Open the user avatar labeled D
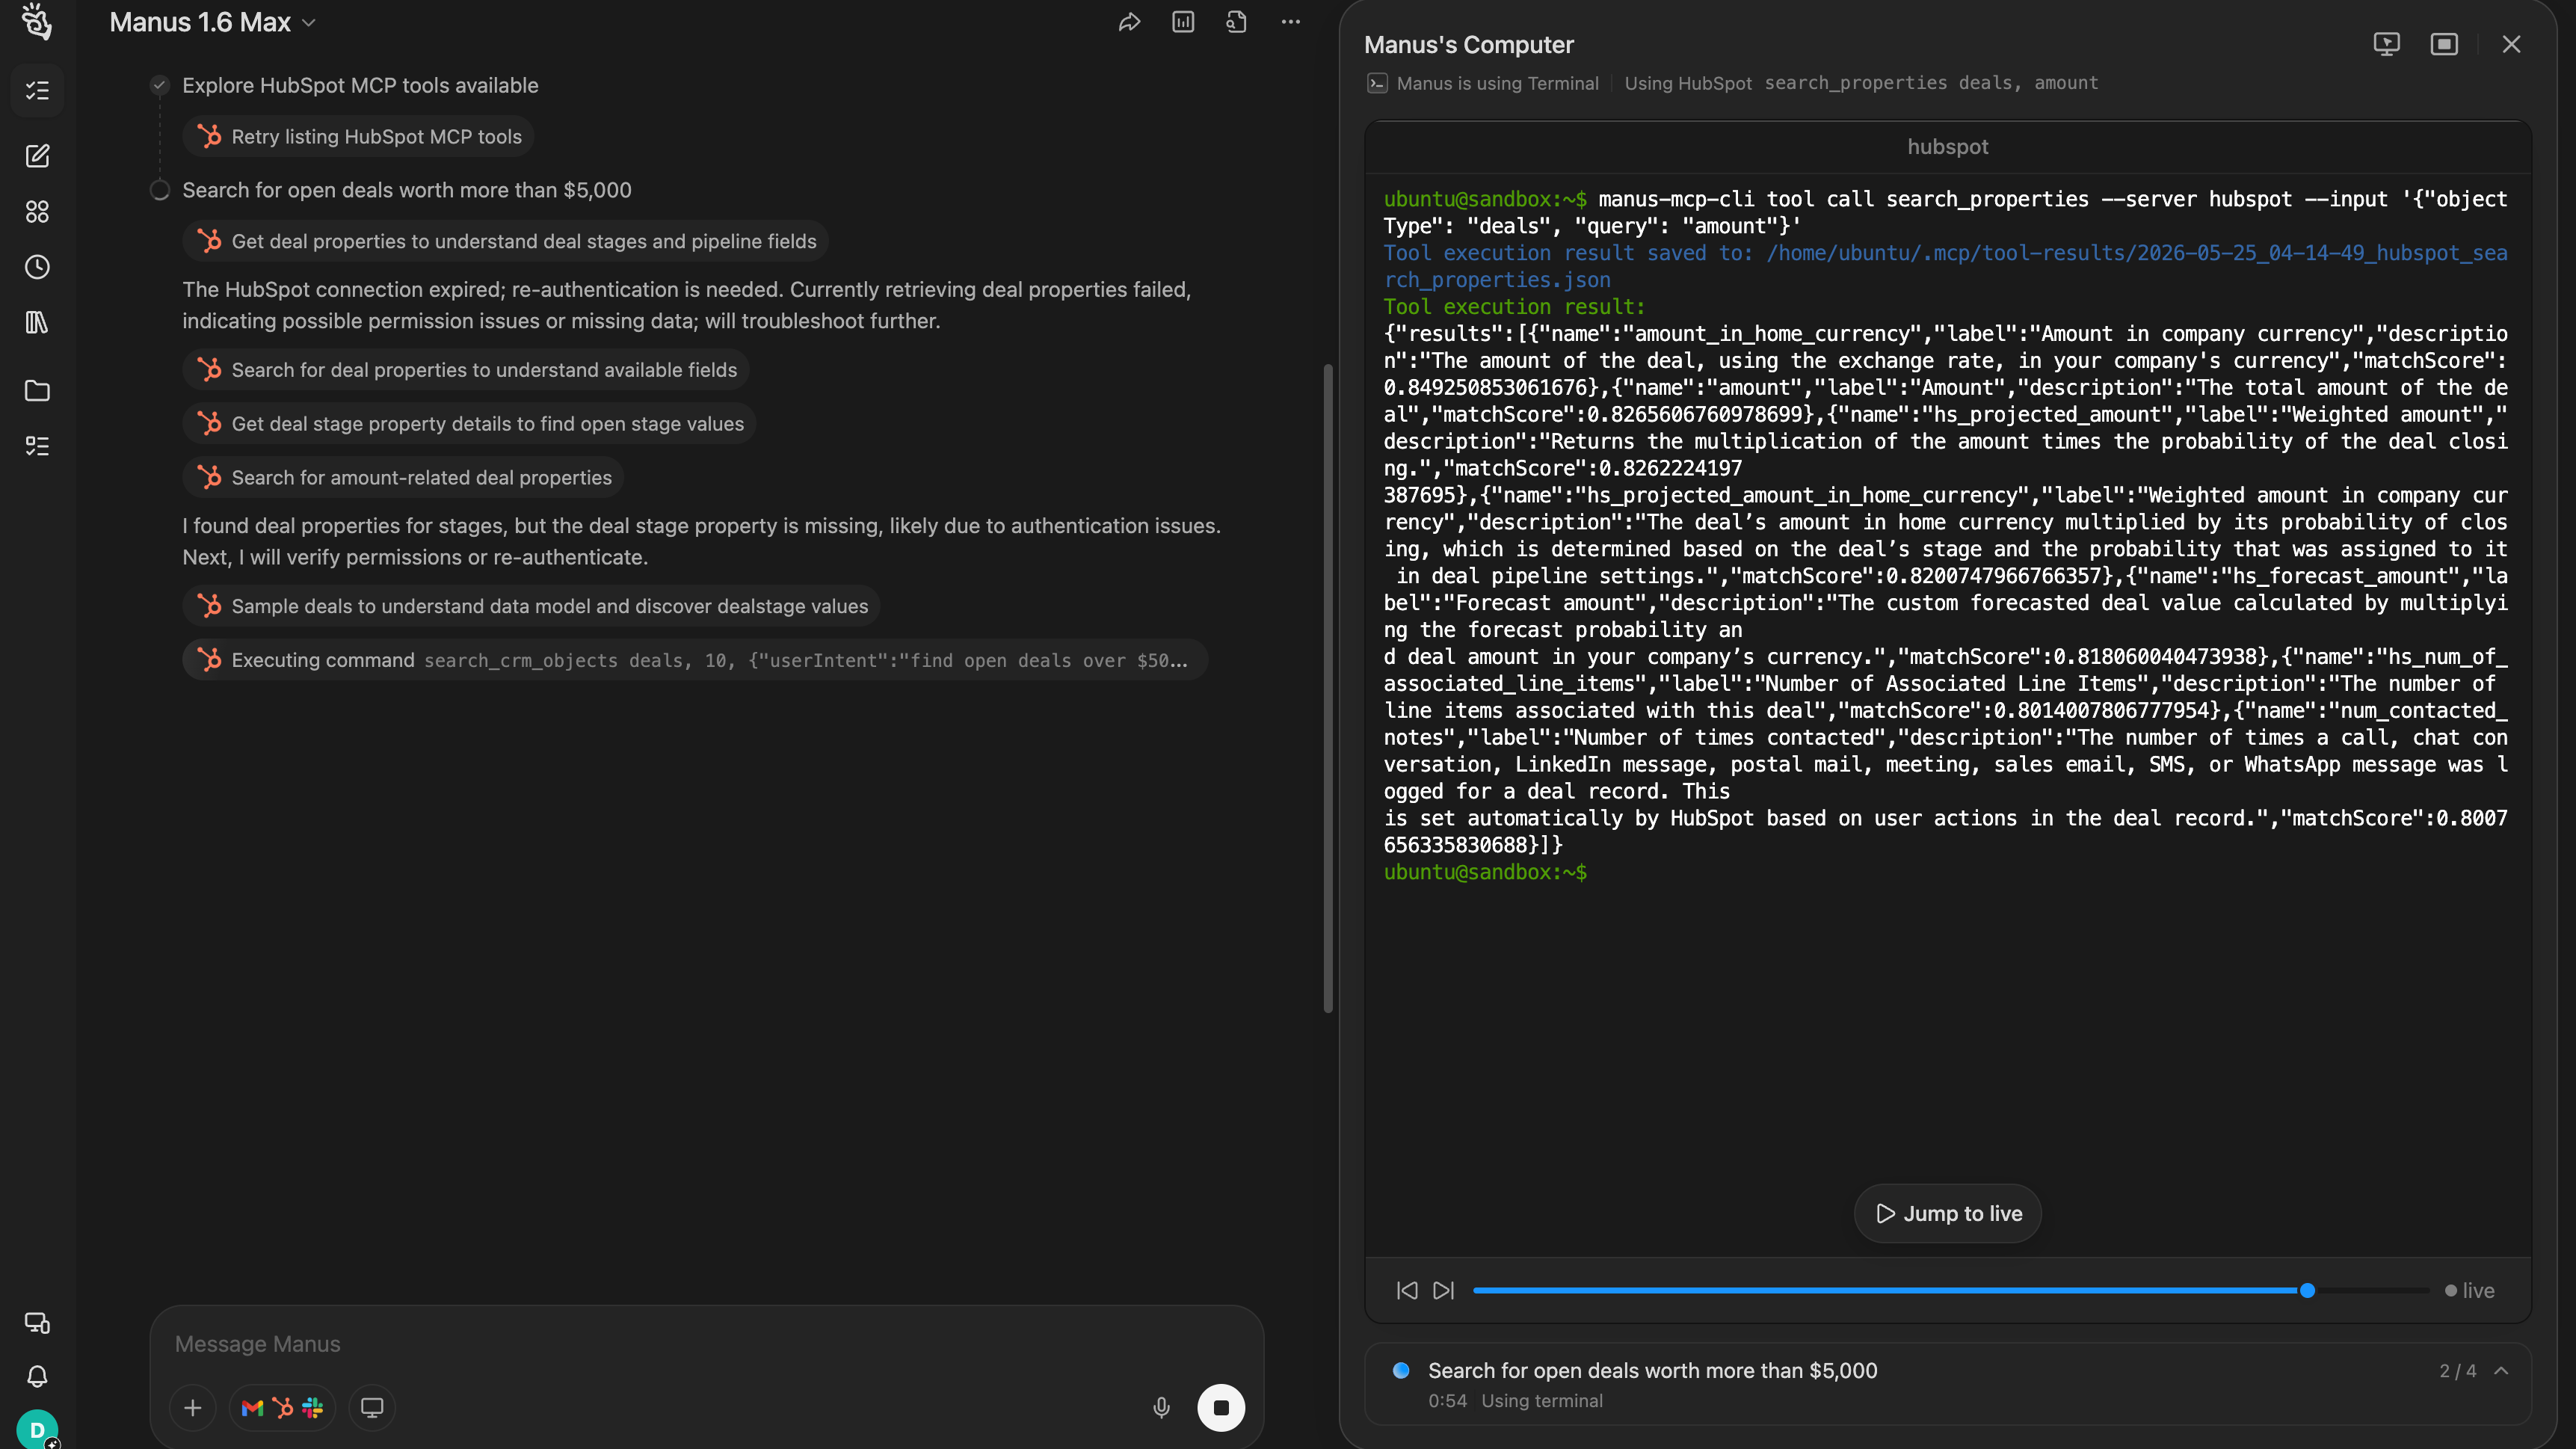 click(x=37, y=1430)
